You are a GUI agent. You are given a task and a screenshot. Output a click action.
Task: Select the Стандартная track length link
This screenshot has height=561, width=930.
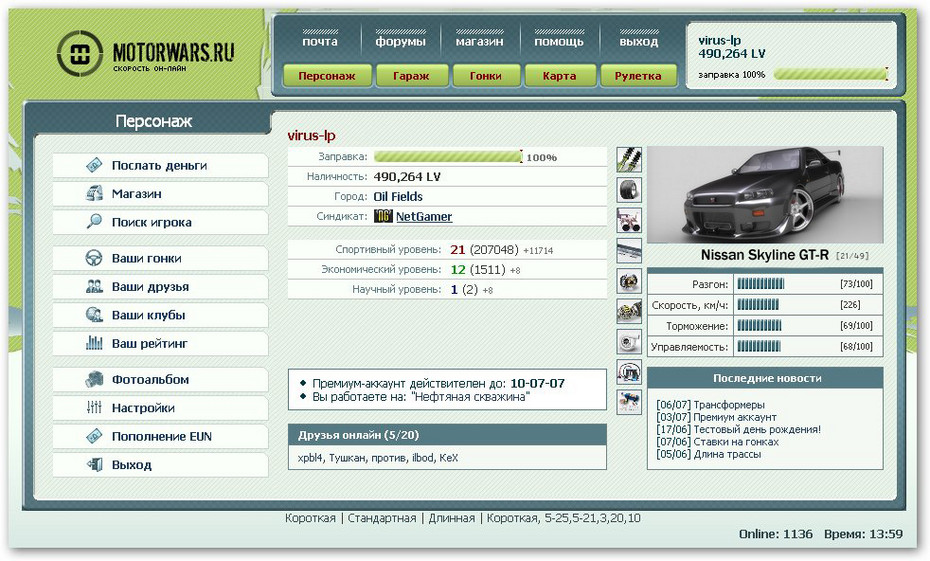[382, 518]
